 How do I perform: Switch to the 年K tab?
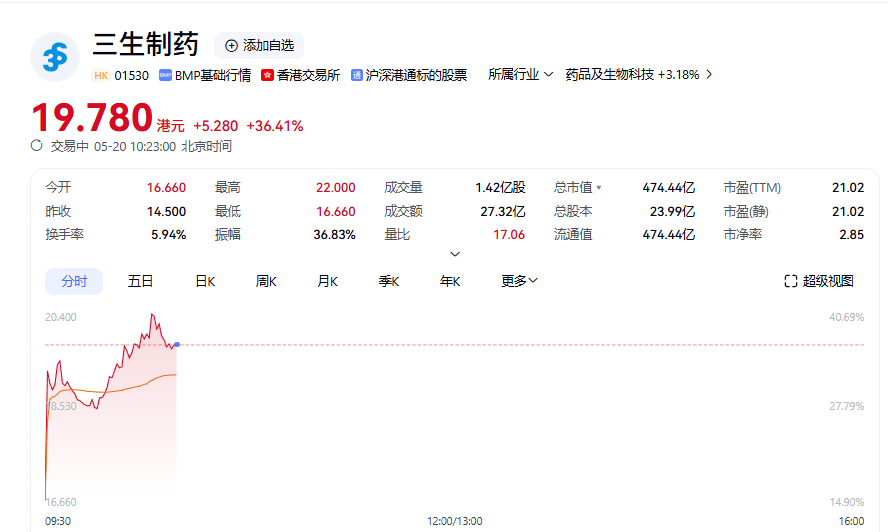pos(450,281)
